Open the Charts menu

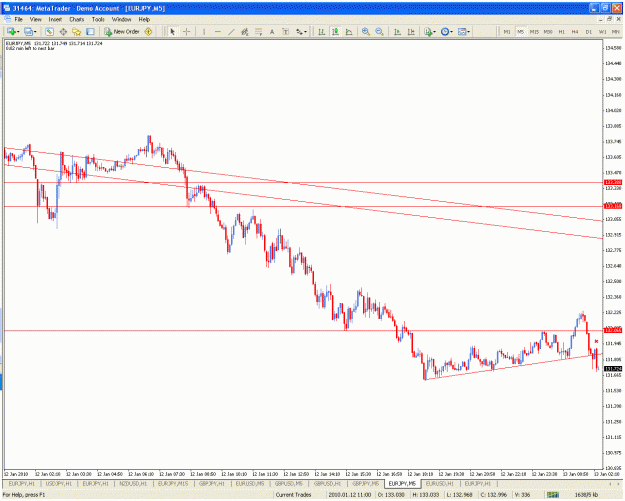click(x=77, y=19)
